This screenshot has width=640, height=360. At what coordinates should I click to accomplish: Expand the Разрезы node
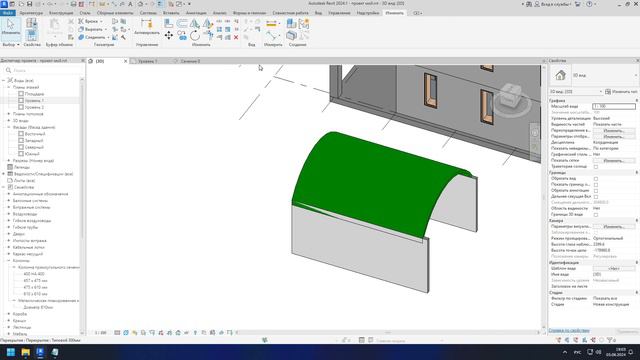click(9, 160)
